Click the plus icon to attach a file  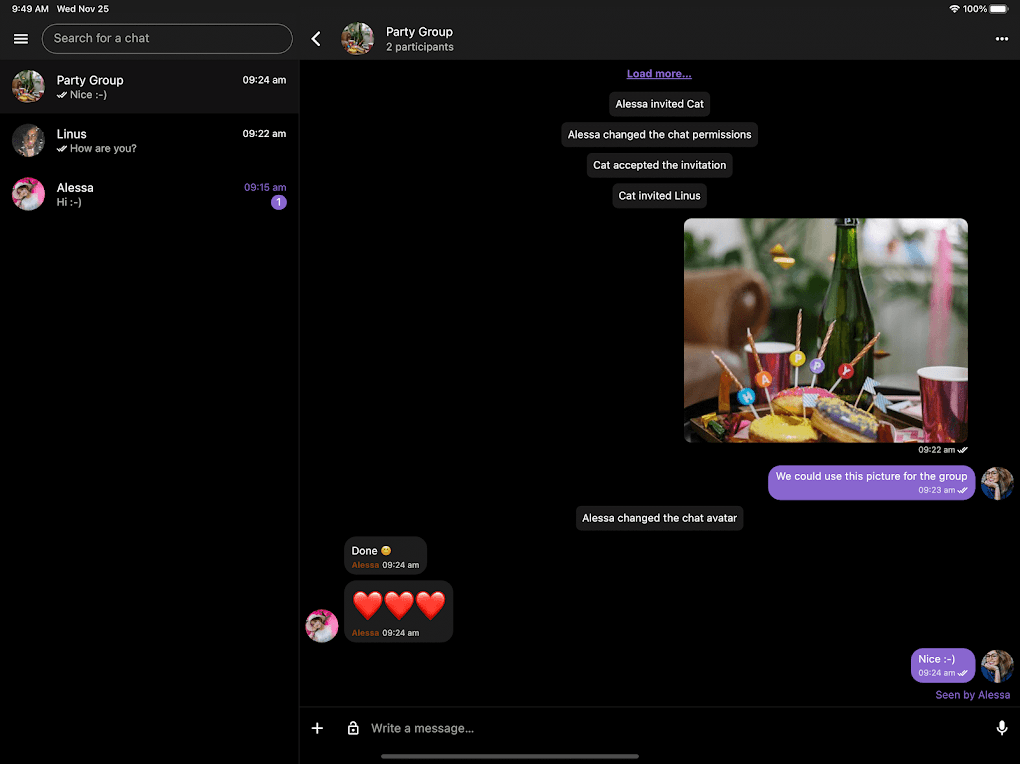(x=317, y=728)
